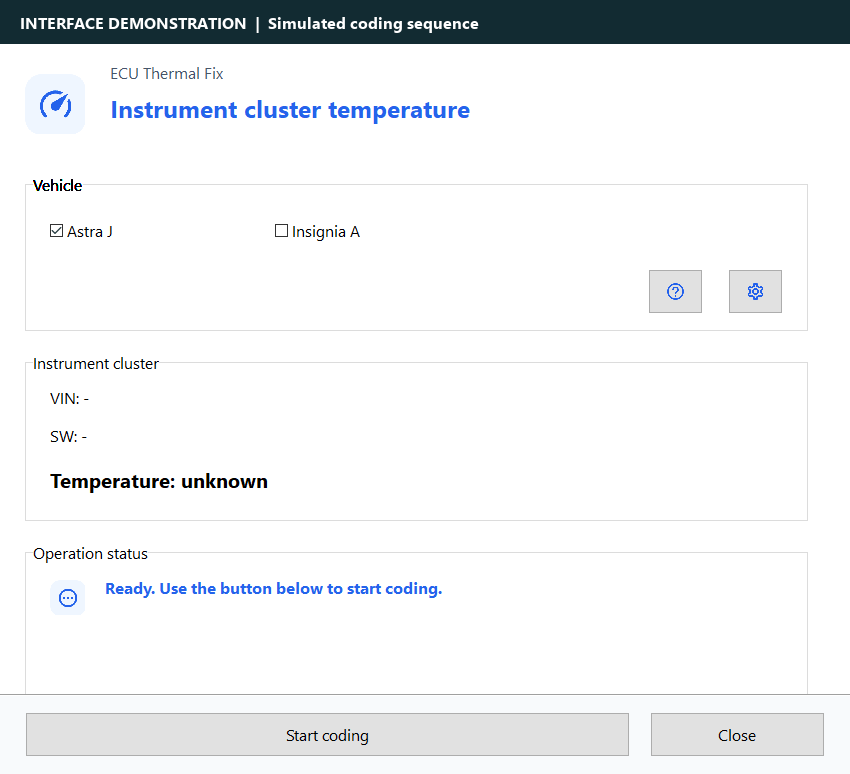The height and width of the screenshot is (774, 850).
Task: Click the Instrument cluster group label
Action: tap(96, 364)
